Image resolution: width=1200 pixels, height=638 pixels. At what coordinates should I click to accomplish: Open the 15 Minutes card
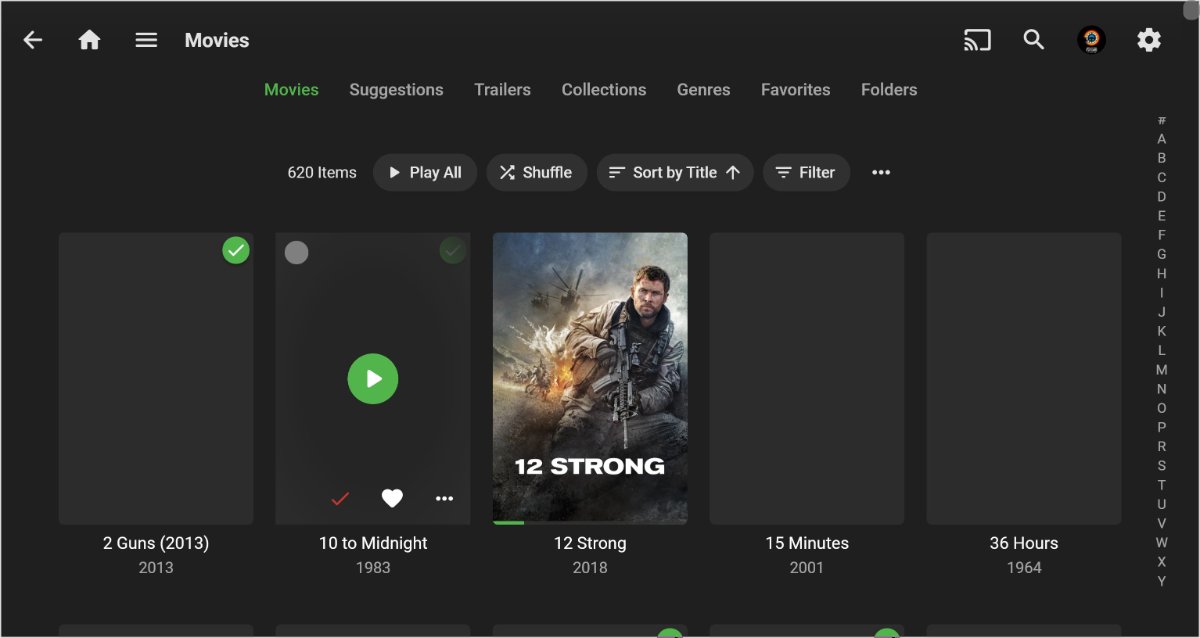807,378
